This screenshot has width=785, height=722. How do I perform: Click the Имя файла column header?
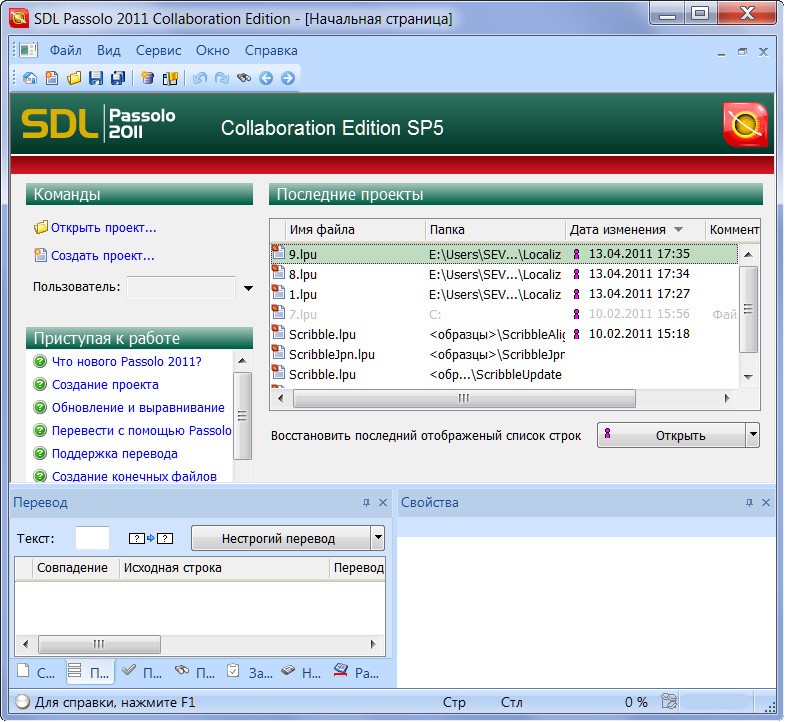[355, 230]
